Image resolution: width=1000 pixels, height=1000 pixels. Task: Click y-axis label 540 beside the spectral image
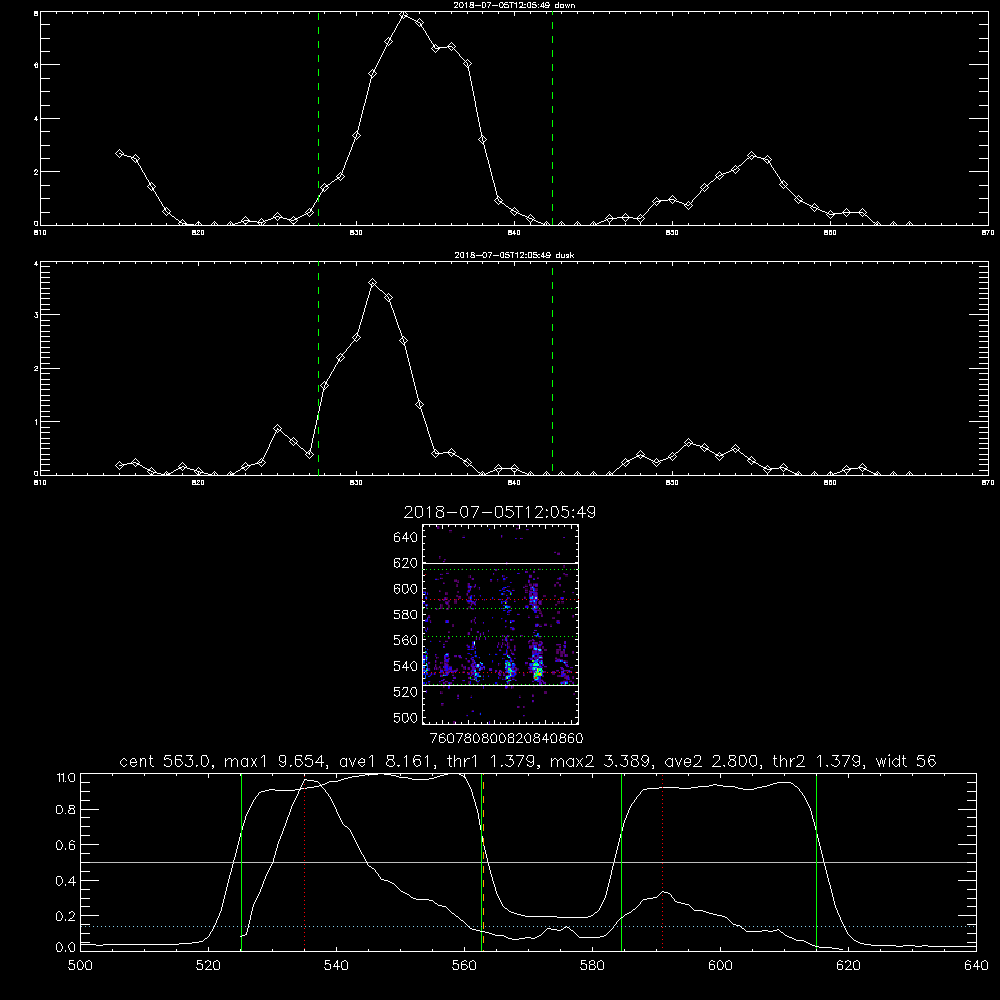(406, 666)
